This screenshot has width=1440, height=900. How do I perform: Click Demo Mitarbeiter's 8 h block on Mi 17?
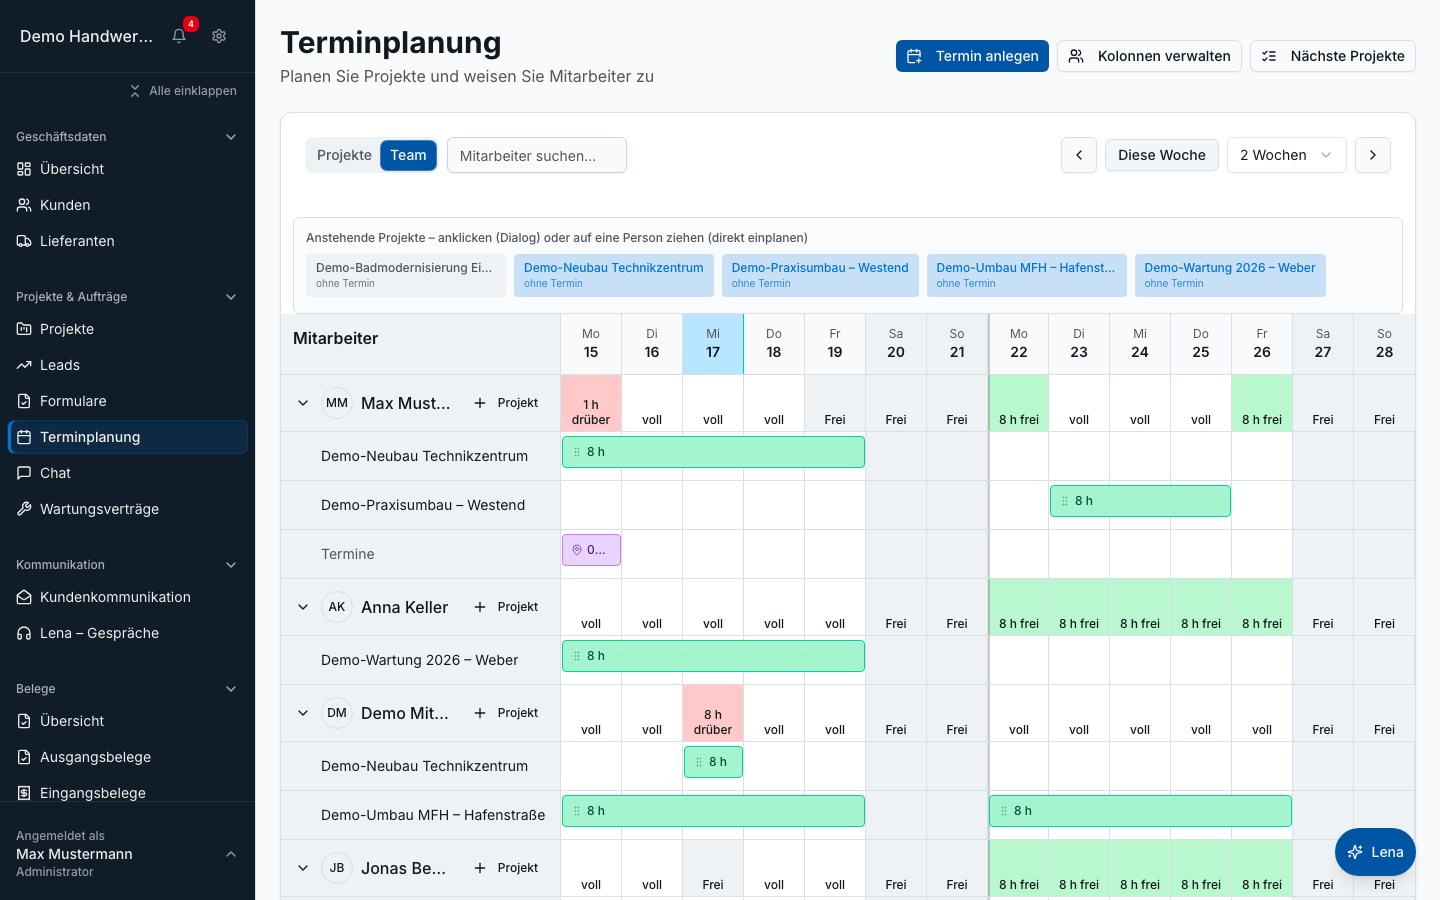click(x=713, y=762)
